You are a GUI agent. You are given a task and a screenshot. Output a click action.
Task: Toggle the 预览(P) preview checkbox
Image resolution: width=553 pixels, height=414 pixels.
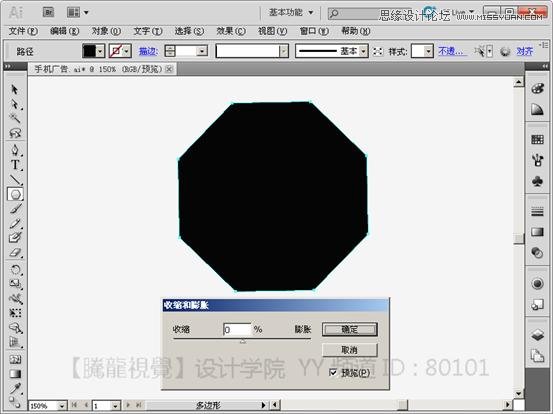coord(333,372)
